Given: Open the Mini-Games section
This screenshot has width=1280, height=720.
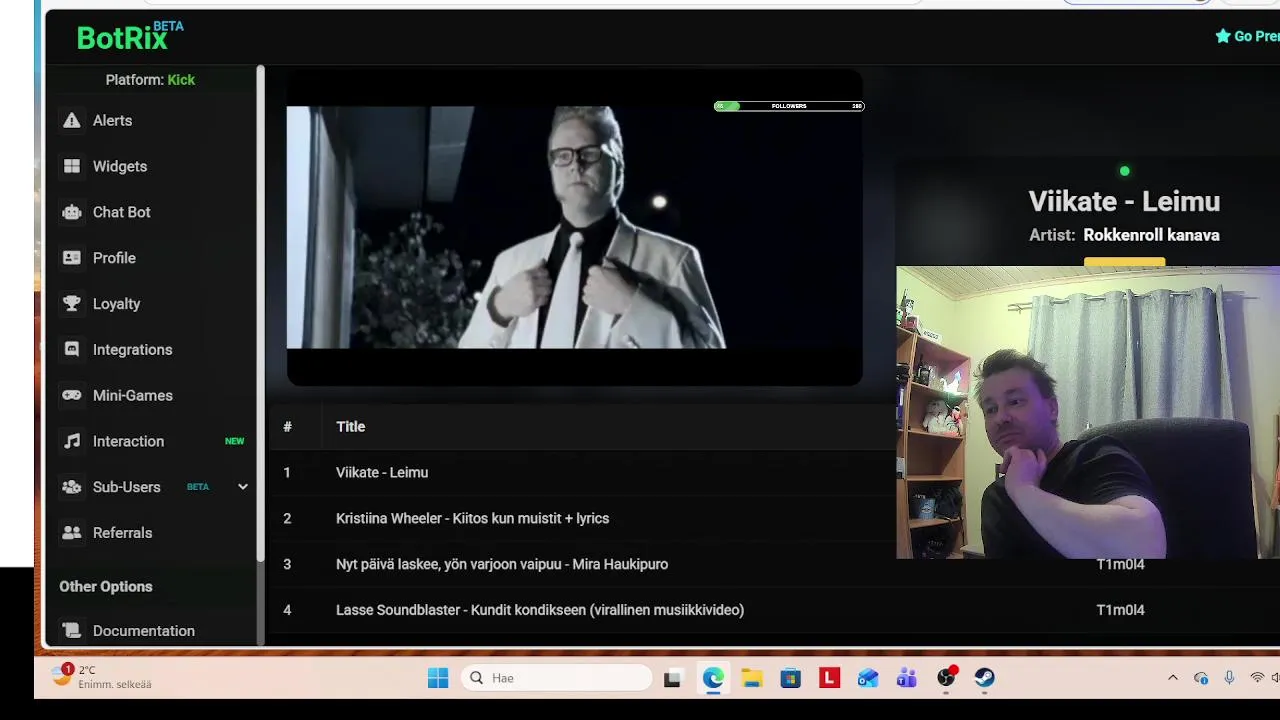Looking at the screenshot, I should tap(133, 395).
